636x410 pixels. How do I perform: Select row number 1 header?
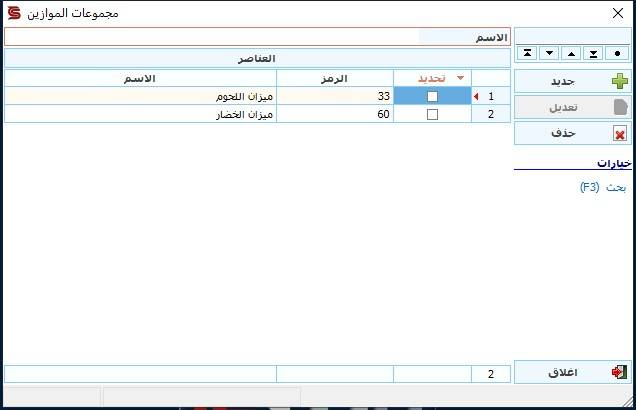coord(491,97)
